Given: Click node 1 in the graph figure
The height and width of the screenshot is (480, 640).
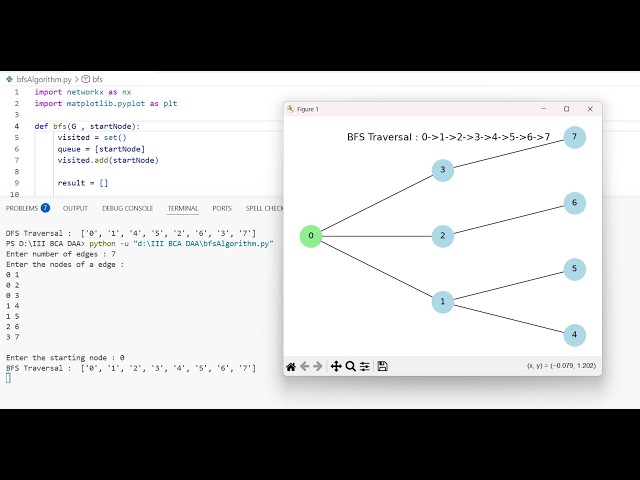Looking at the screenshot, I should pyautogui.click(x=443, y=302).
